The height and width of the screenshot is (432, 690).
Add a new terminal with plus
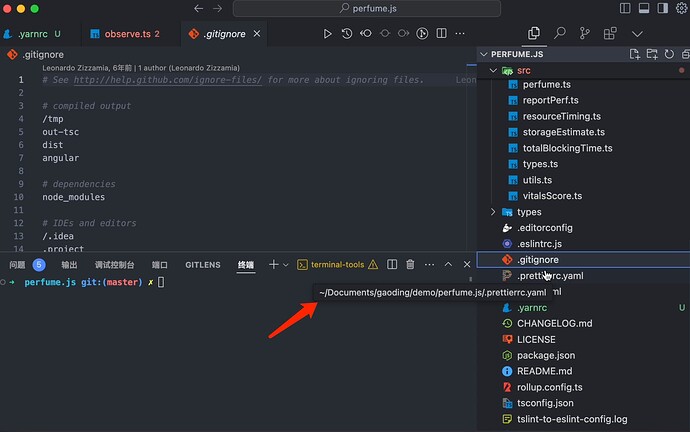[x=273, y=264]
